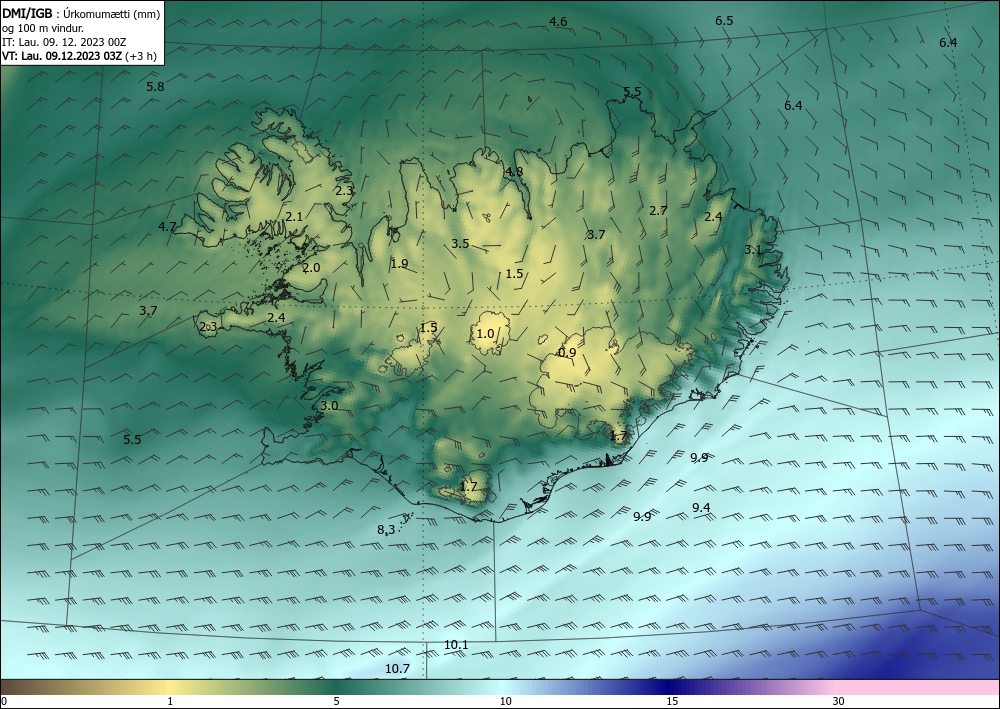
Task: Click the pink end of the color bar
Action: tap(918, 687)
